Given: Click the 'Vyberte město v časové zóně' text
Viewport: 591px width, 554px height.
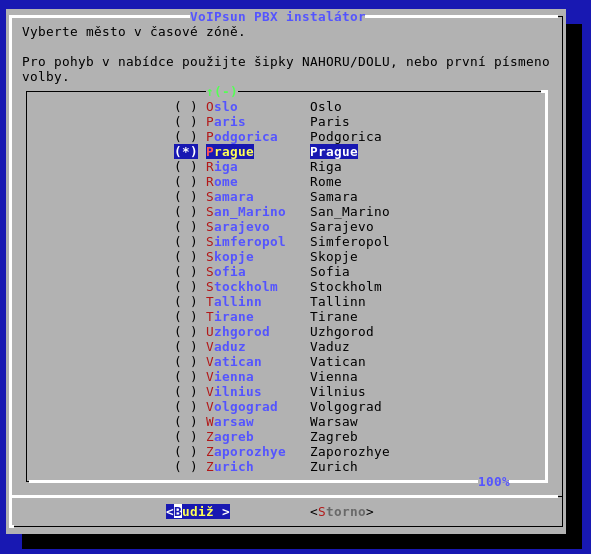Looking at the screenshot, I should 134,32.
